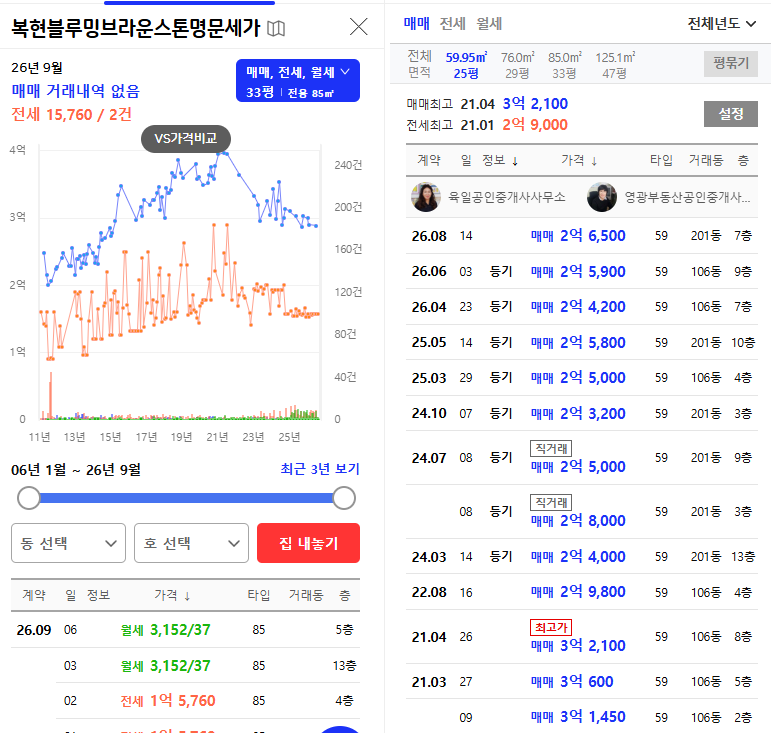The width and height of the screenshot is (771, 733).
Task: Click the 매매최고 3억 2,100 value
Action: 535,104
